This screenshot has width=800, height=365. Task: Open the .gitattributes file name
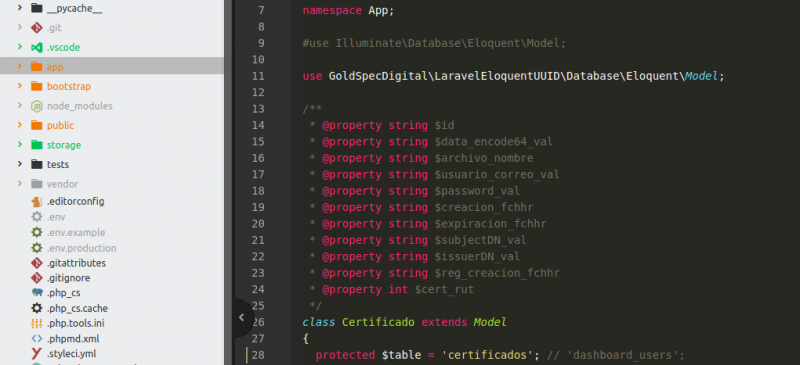77,263
